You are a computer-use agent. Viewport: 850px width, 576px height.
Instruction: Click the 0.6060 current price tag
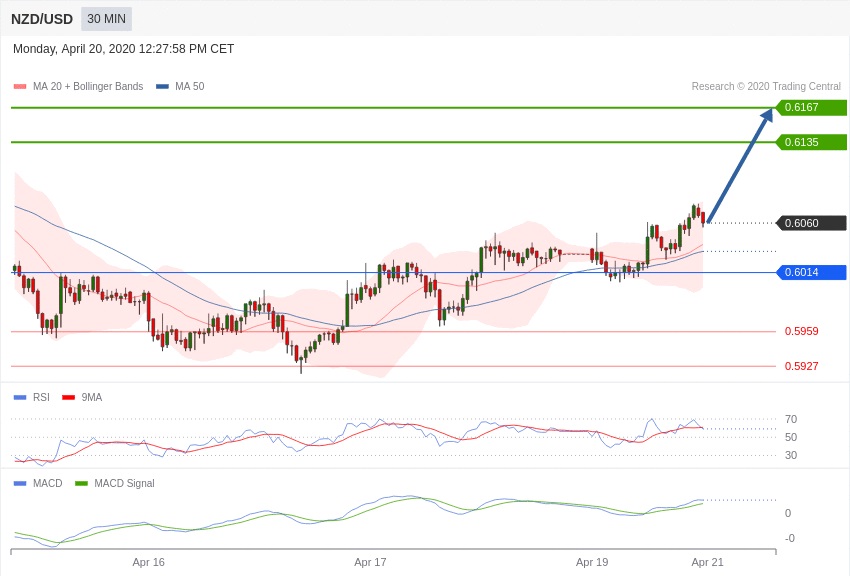click(812, 223)
